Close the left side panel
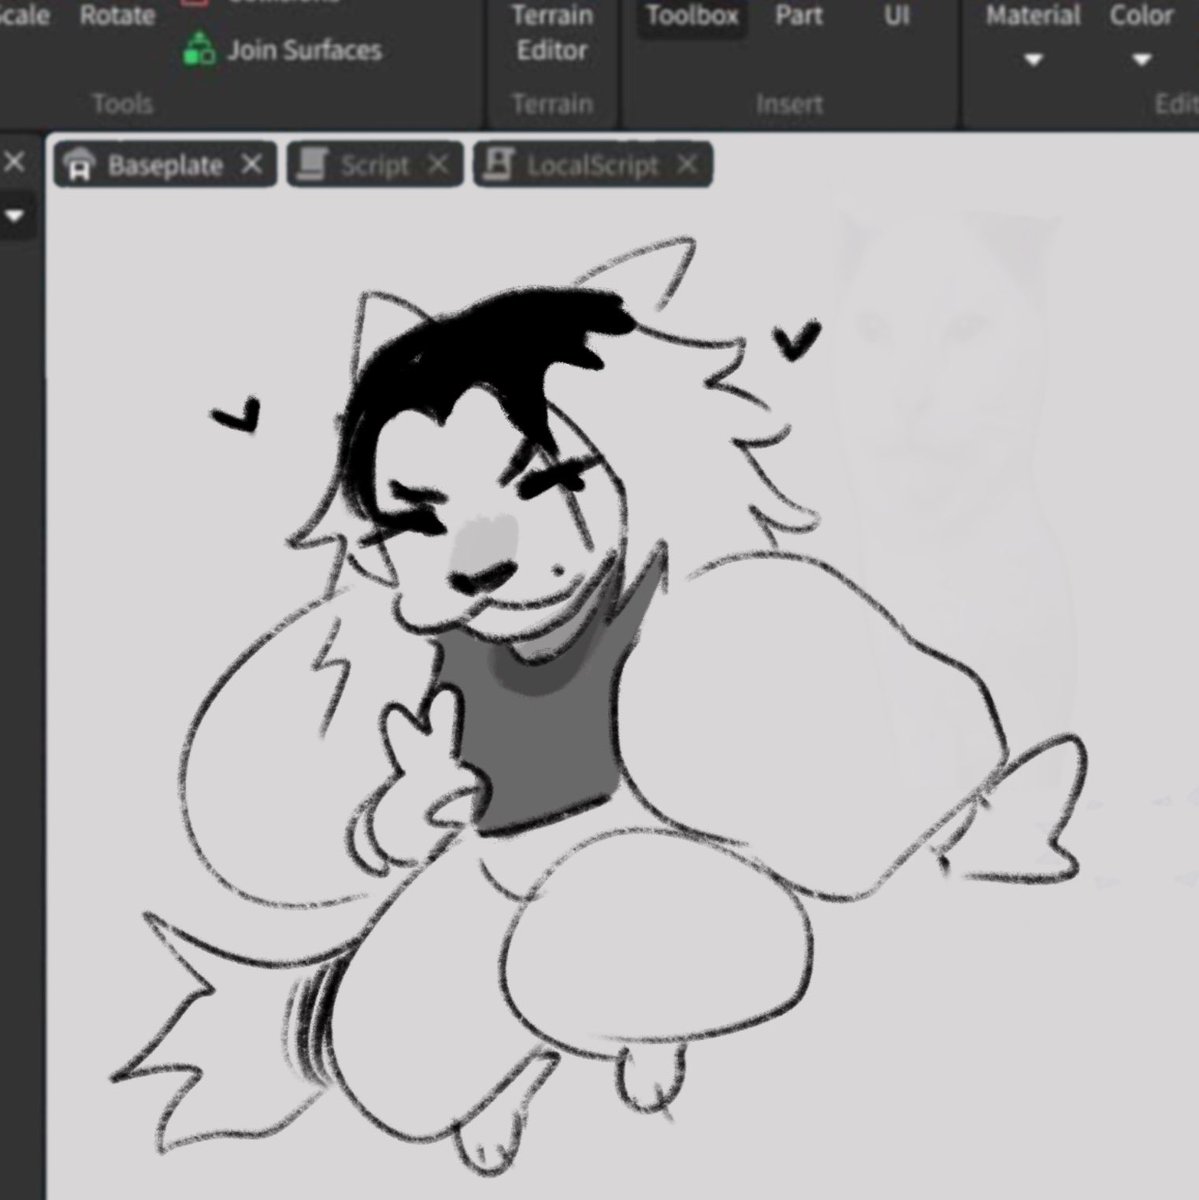Viewport: 1199px width, 1200px height. (14, 162)
